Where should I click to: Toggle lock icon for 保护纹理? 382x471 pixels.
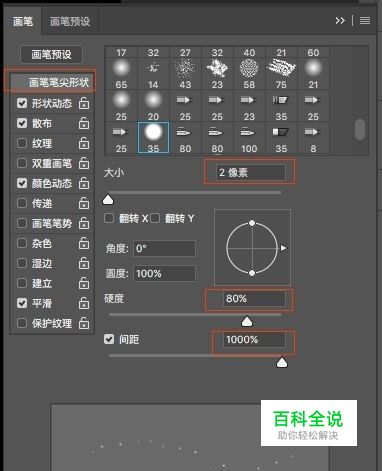tap(84, 323)
